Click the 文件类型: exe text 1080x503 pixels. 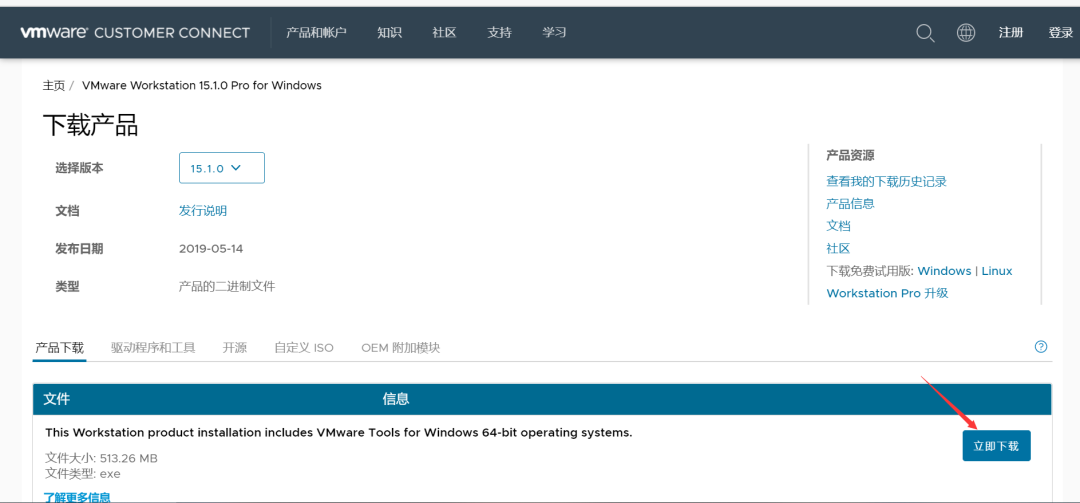pyautogui.click(x=83, y=473)
